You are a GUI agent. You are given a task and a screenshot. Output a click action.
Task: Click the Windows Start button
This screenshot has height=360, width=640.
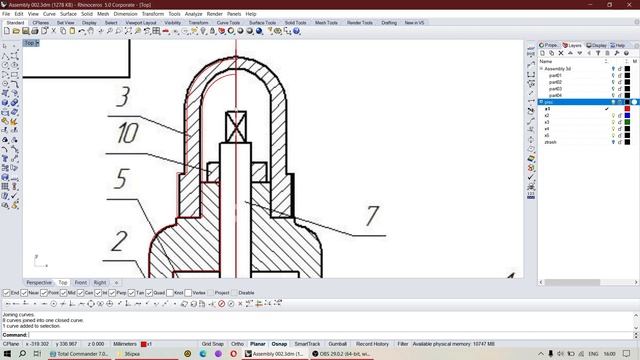click(7, 353)
